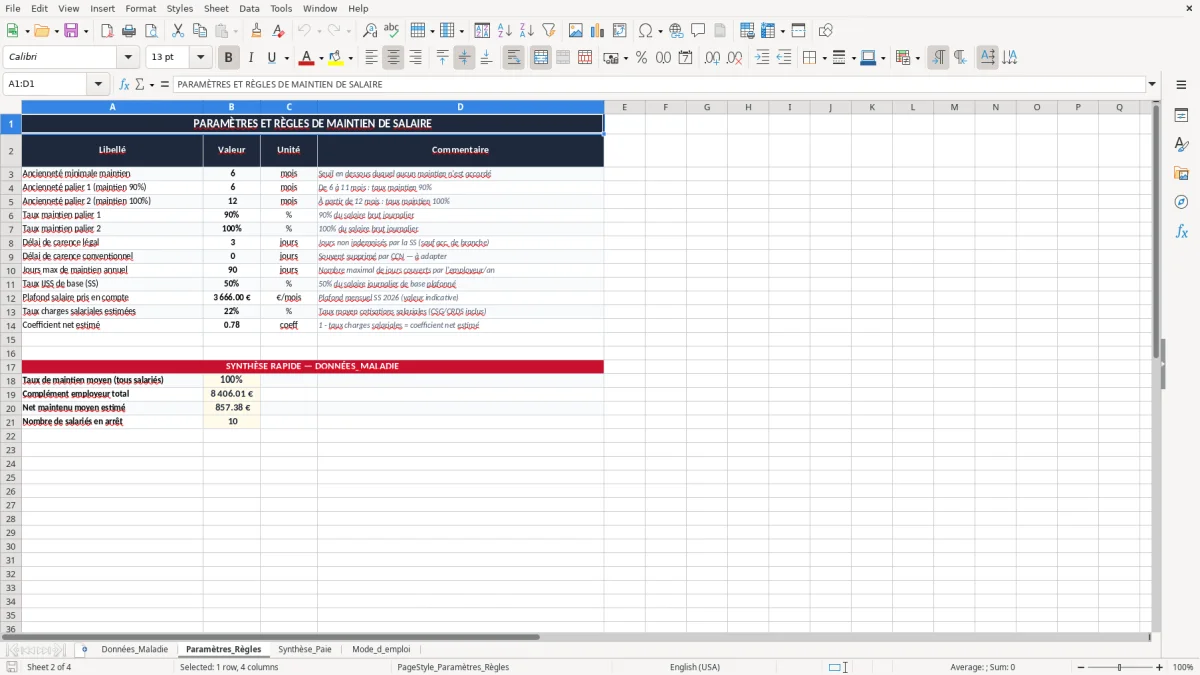Viewport: 1200px width, 675px height.
Task: Open the Tools menu
Action: point(281,8)
